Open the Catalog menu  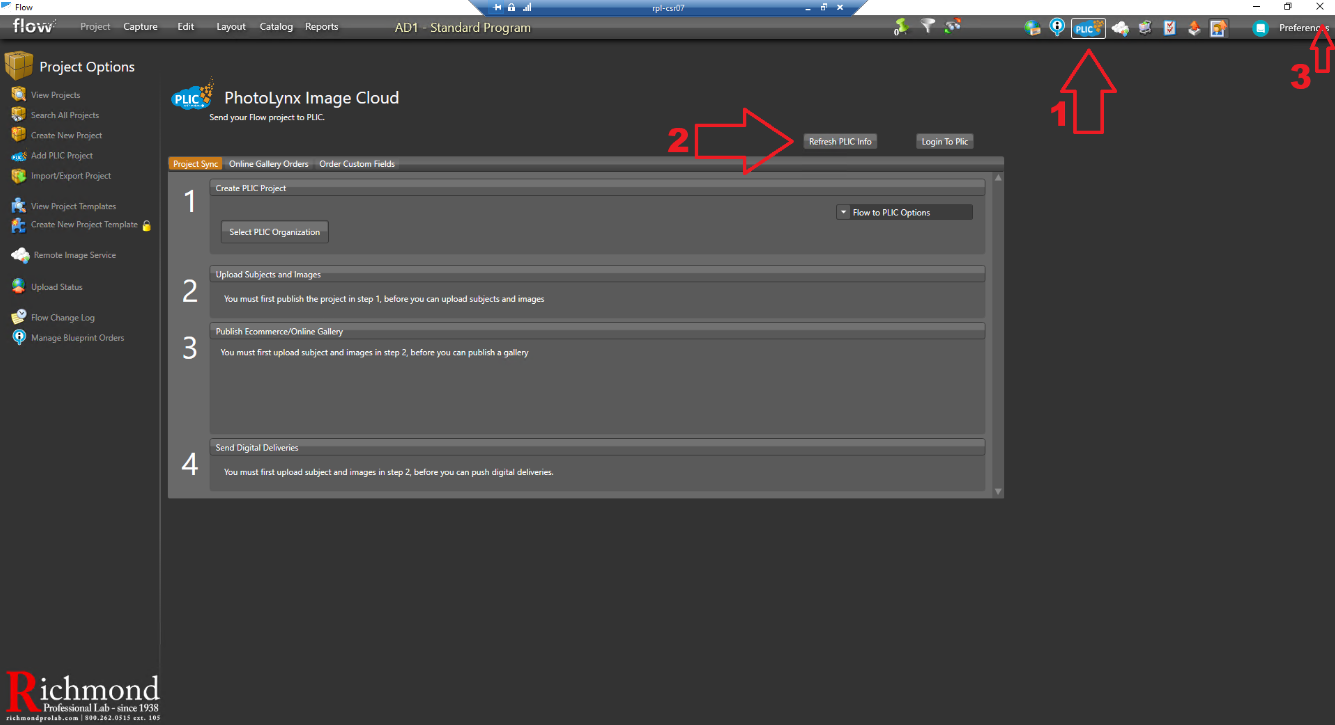276,27
